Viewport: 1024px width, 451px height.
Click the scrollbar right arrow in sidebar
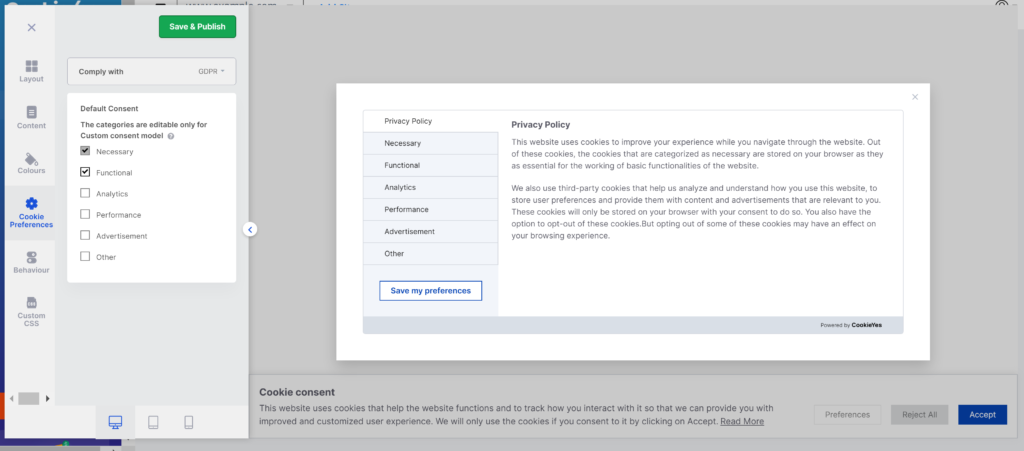pos(47,398)
